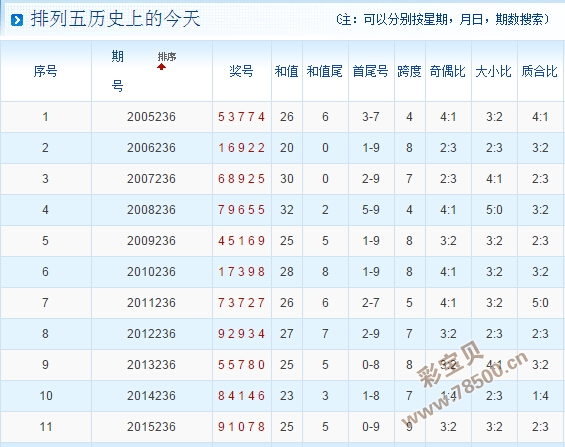Viewport: 565px width, 447px height.
Task: Click the 排列五历史上的今天 title
Action: [x=115, y=19]
